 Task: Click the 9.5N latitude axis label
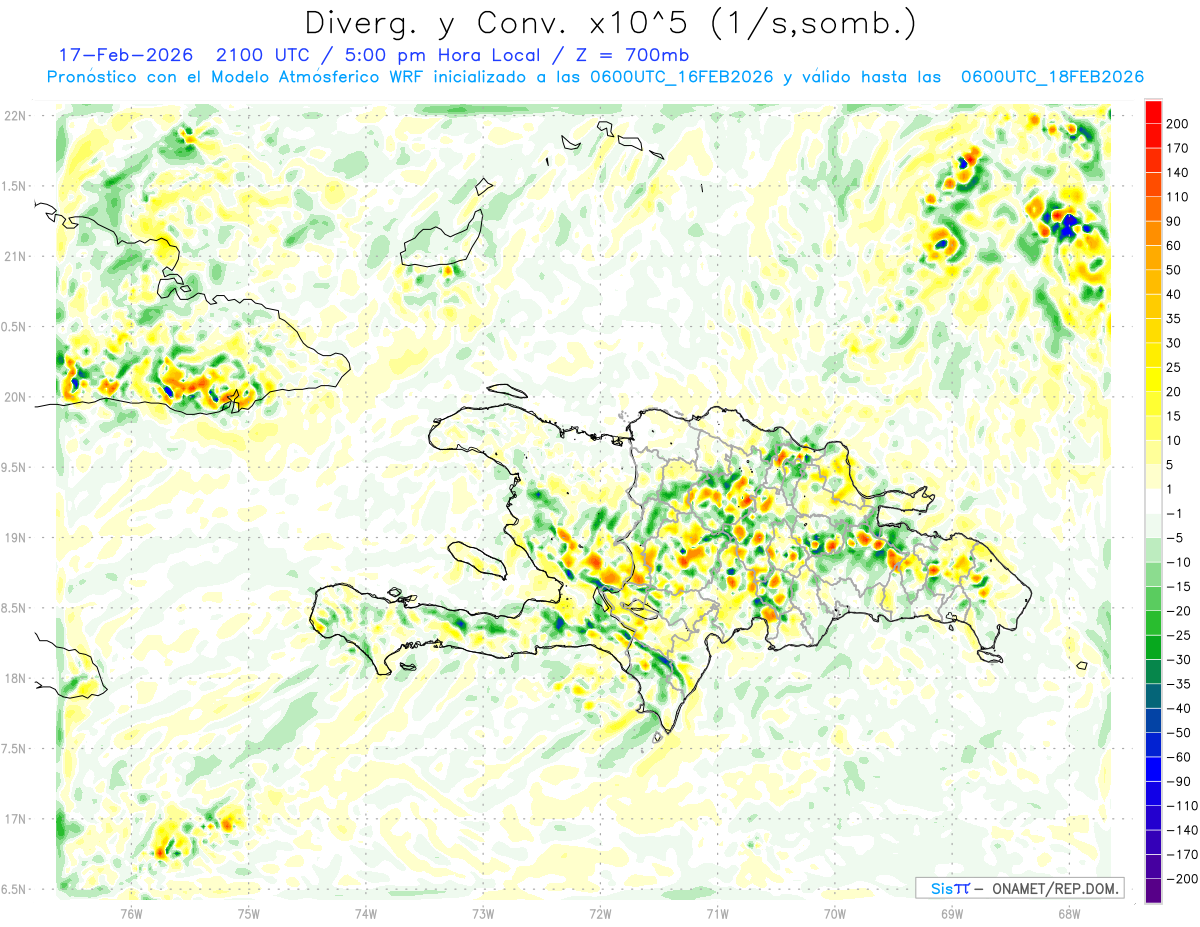point(15,467)
